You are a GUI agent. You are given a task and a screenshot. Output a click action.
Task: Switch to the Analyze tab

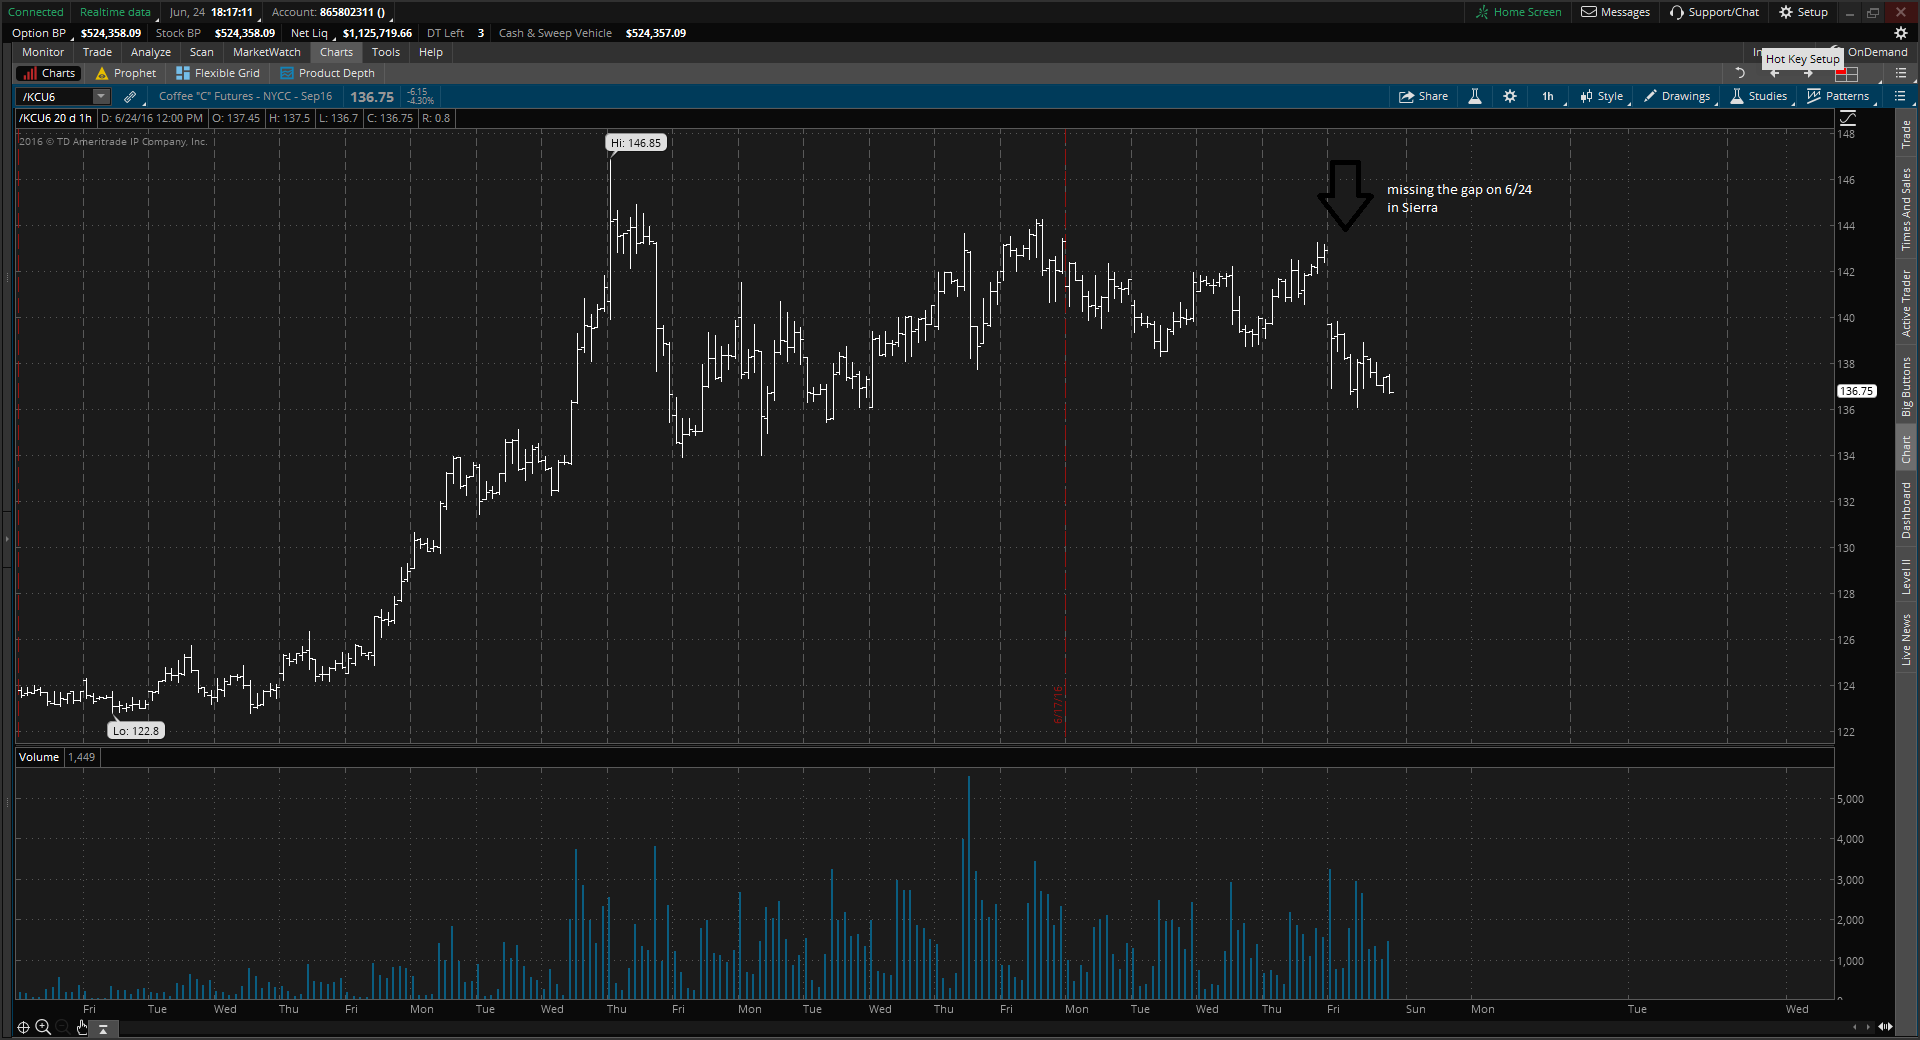pyautogui.click(x=151, y=52)
